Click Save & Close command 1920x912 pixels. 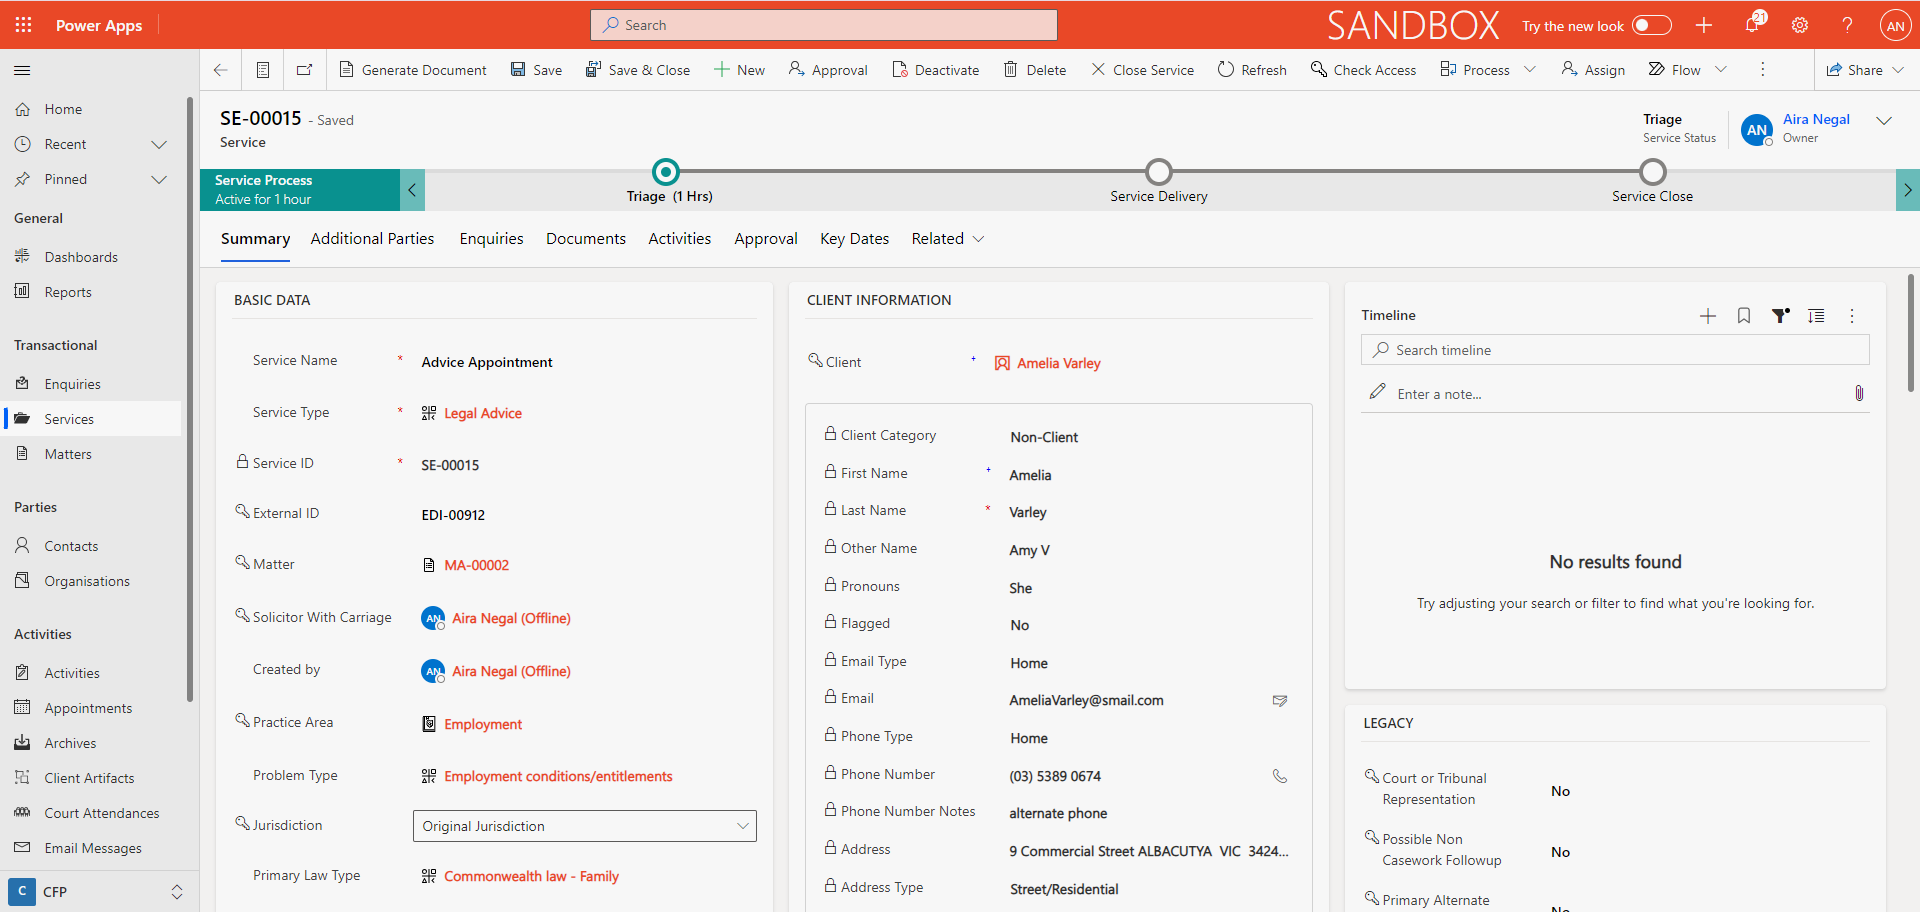pos(638,70)
